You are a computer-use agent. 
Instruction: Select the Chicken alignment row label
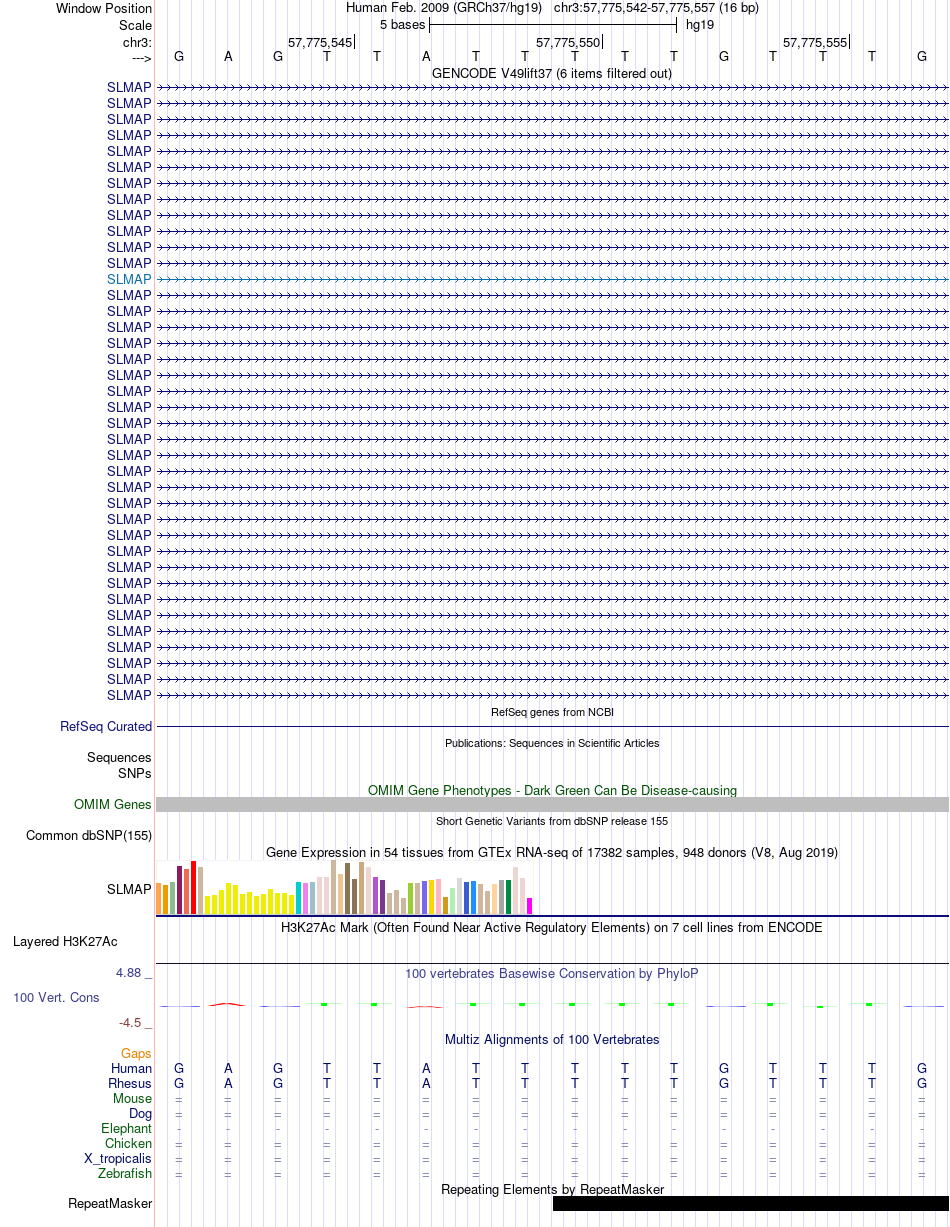[128, 1144]
